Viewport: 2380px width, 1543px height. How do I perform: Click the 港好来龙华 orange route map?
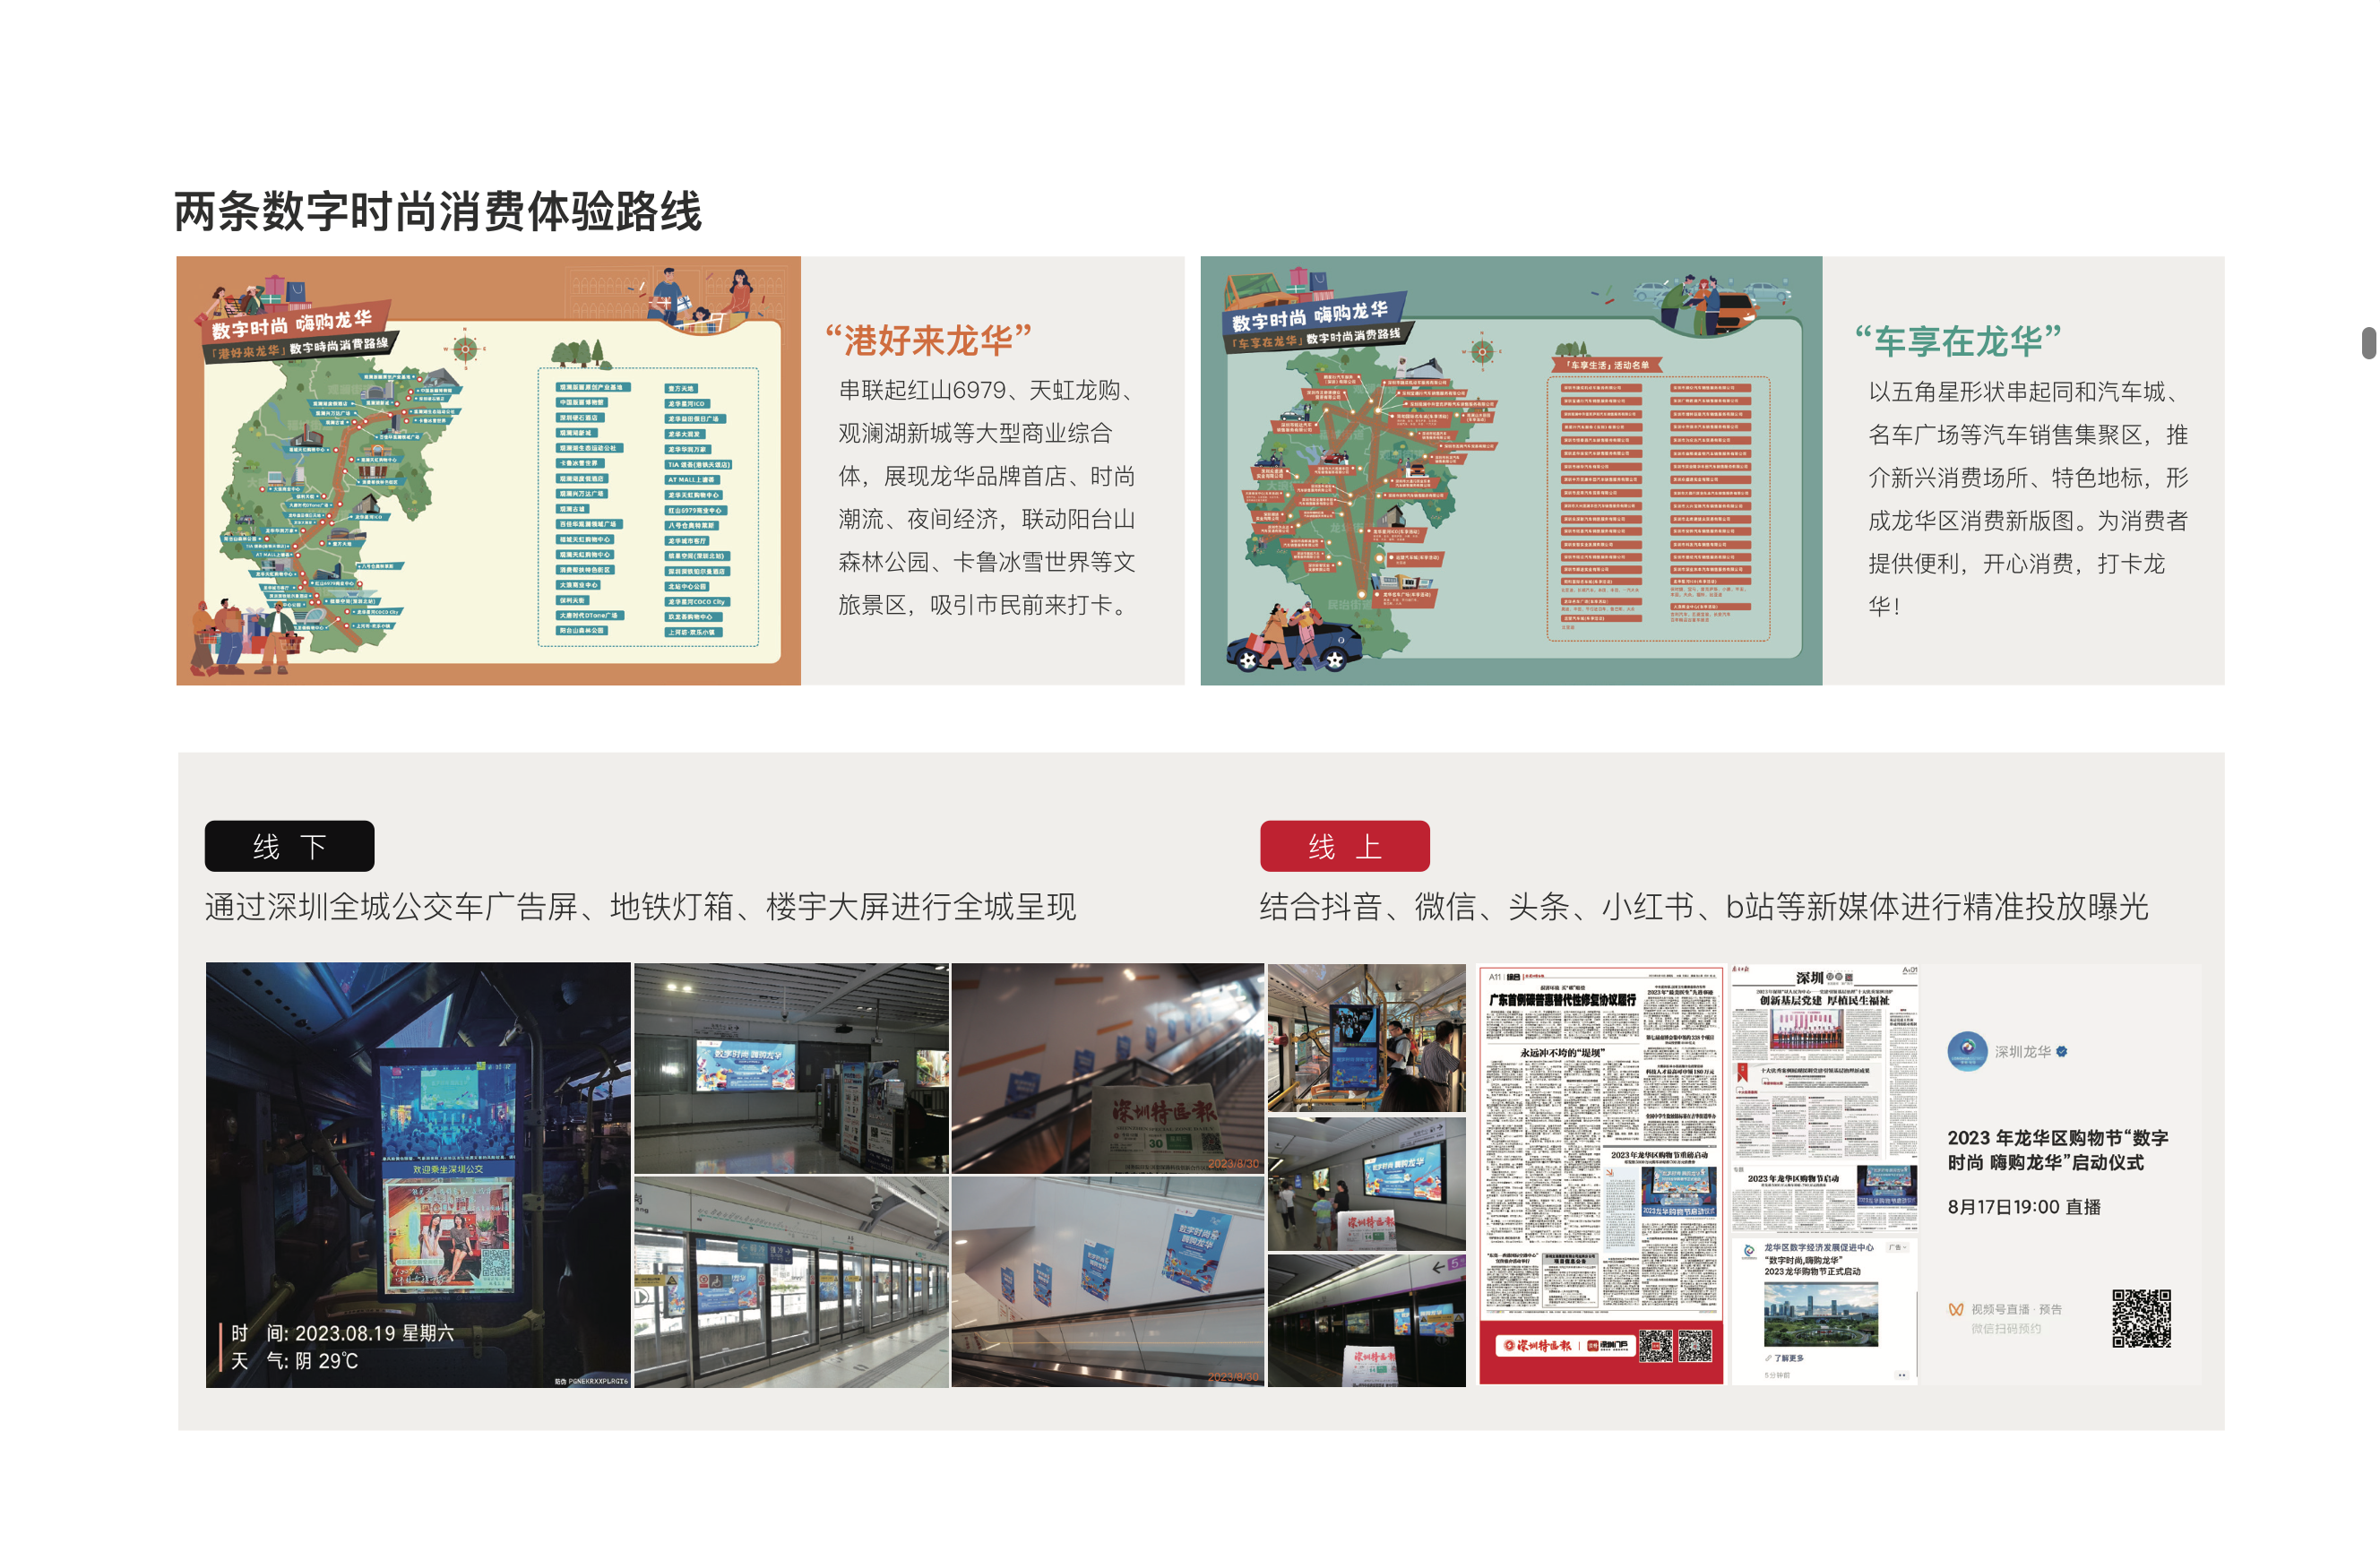coord(488,470)
